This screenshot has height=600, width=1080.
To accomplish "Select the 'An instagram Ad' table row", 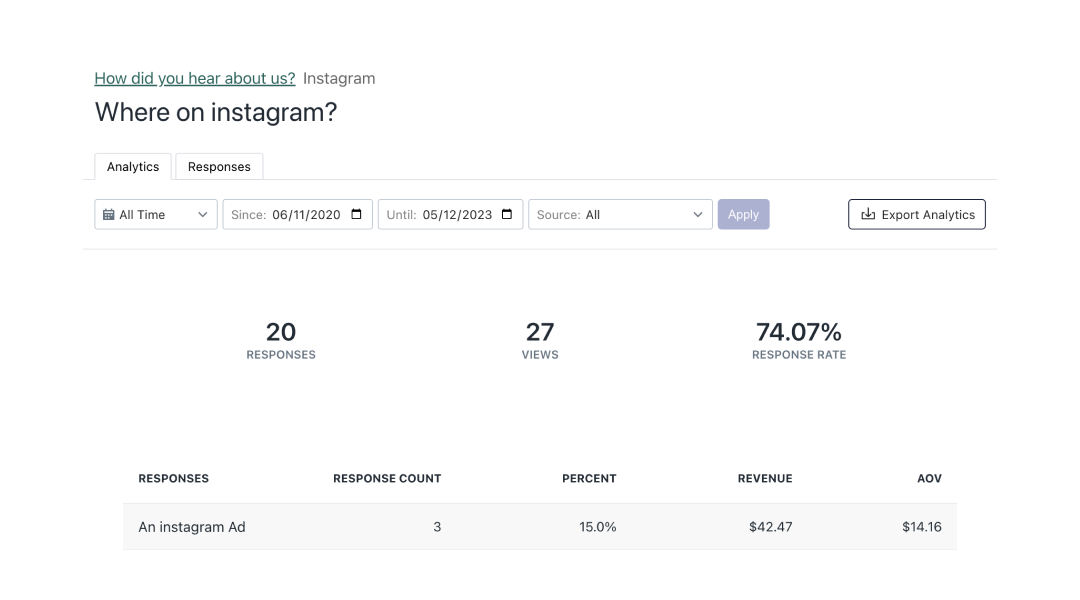I will [540, 527].
